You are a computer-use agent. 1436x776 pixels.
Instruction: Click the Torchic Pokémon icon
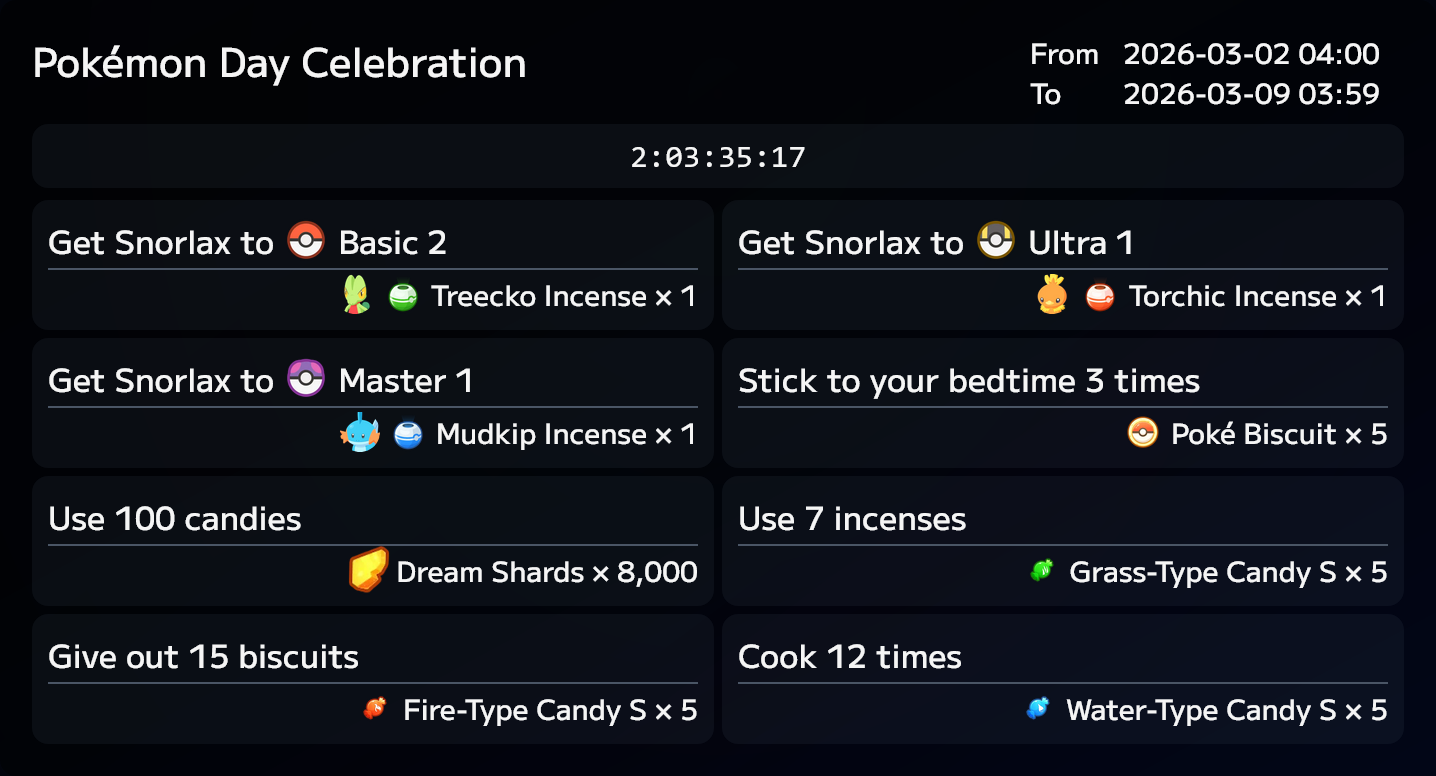1053,295
